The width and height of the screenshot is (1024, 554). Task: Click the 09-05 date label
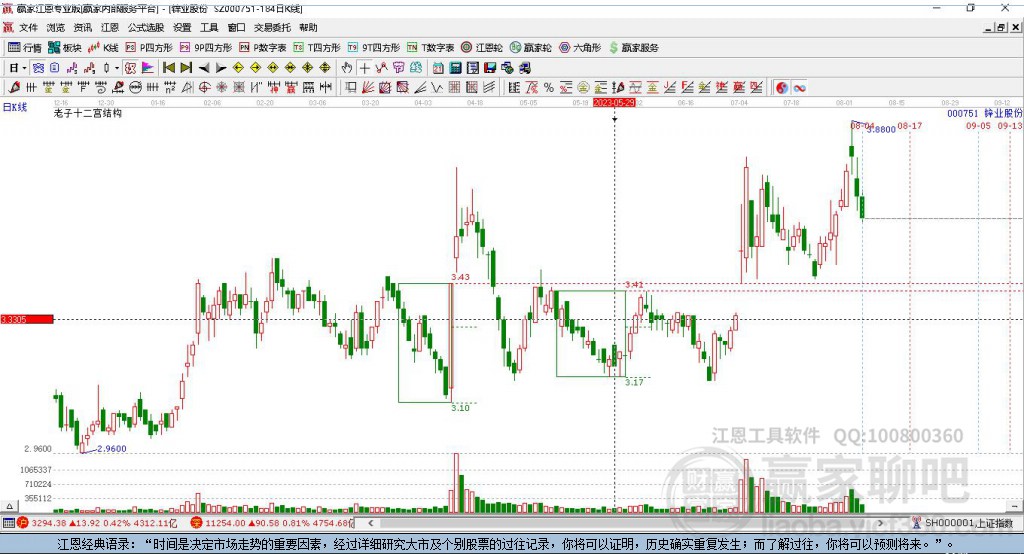[978, 125]
